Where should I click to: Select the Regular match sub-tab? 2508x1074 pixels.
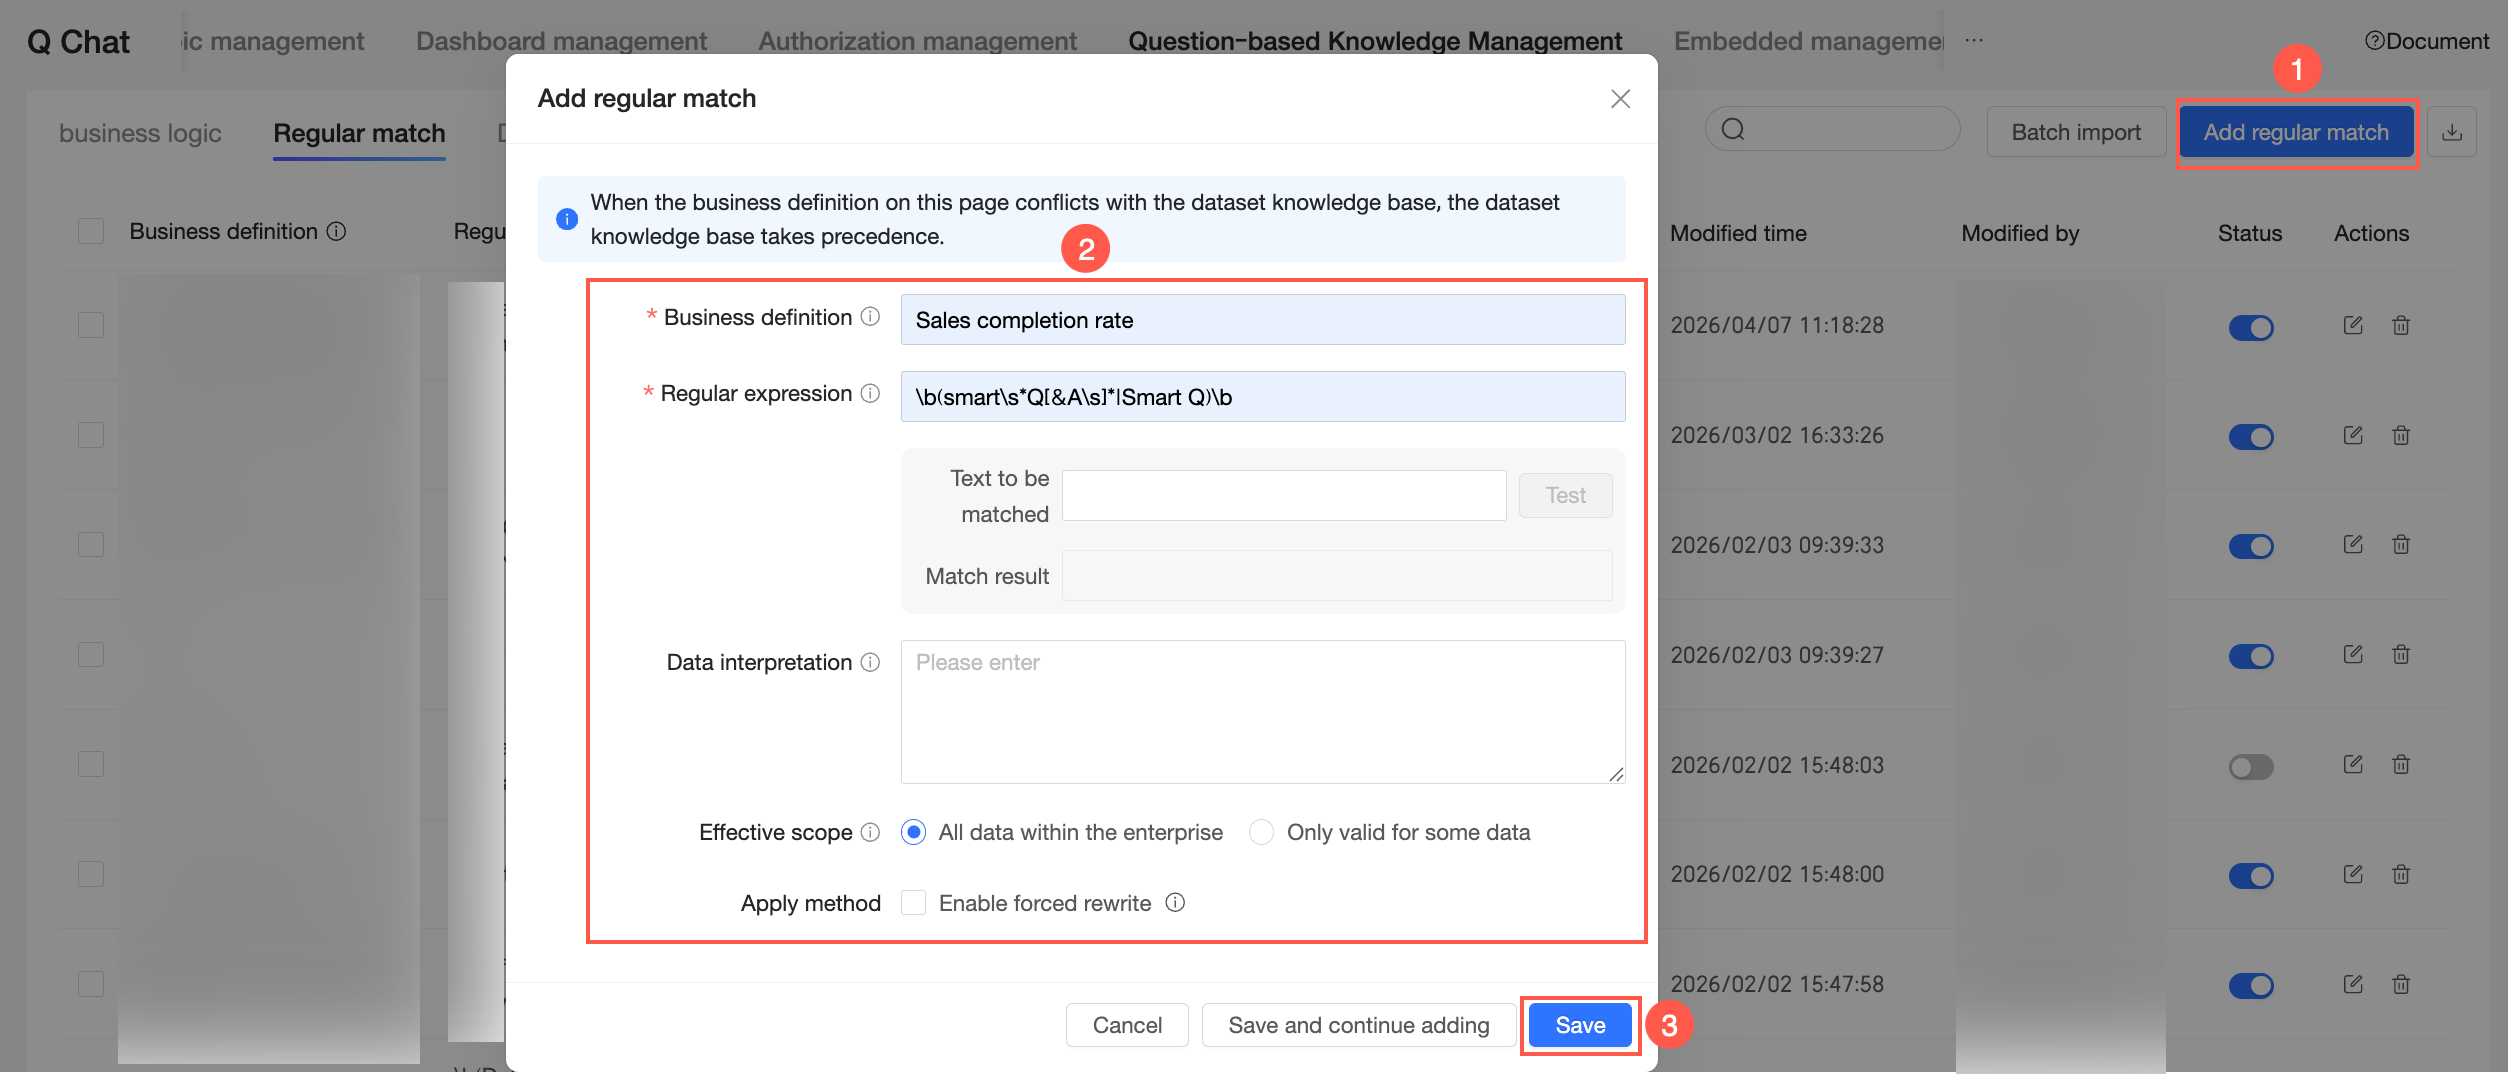click(x=359, y=133)
